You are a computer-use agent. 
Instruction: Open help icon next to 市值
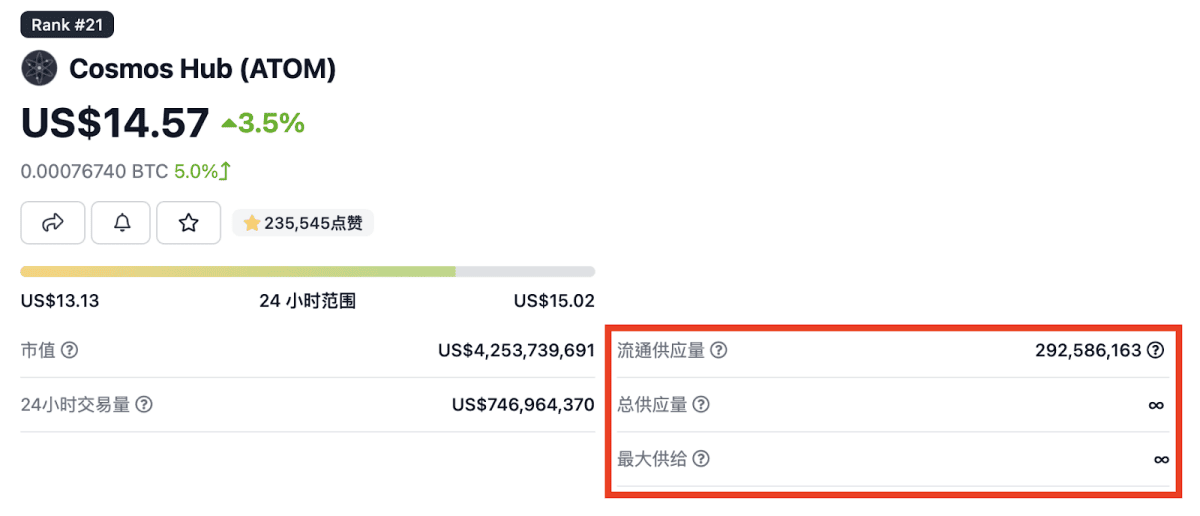(70, 351)
